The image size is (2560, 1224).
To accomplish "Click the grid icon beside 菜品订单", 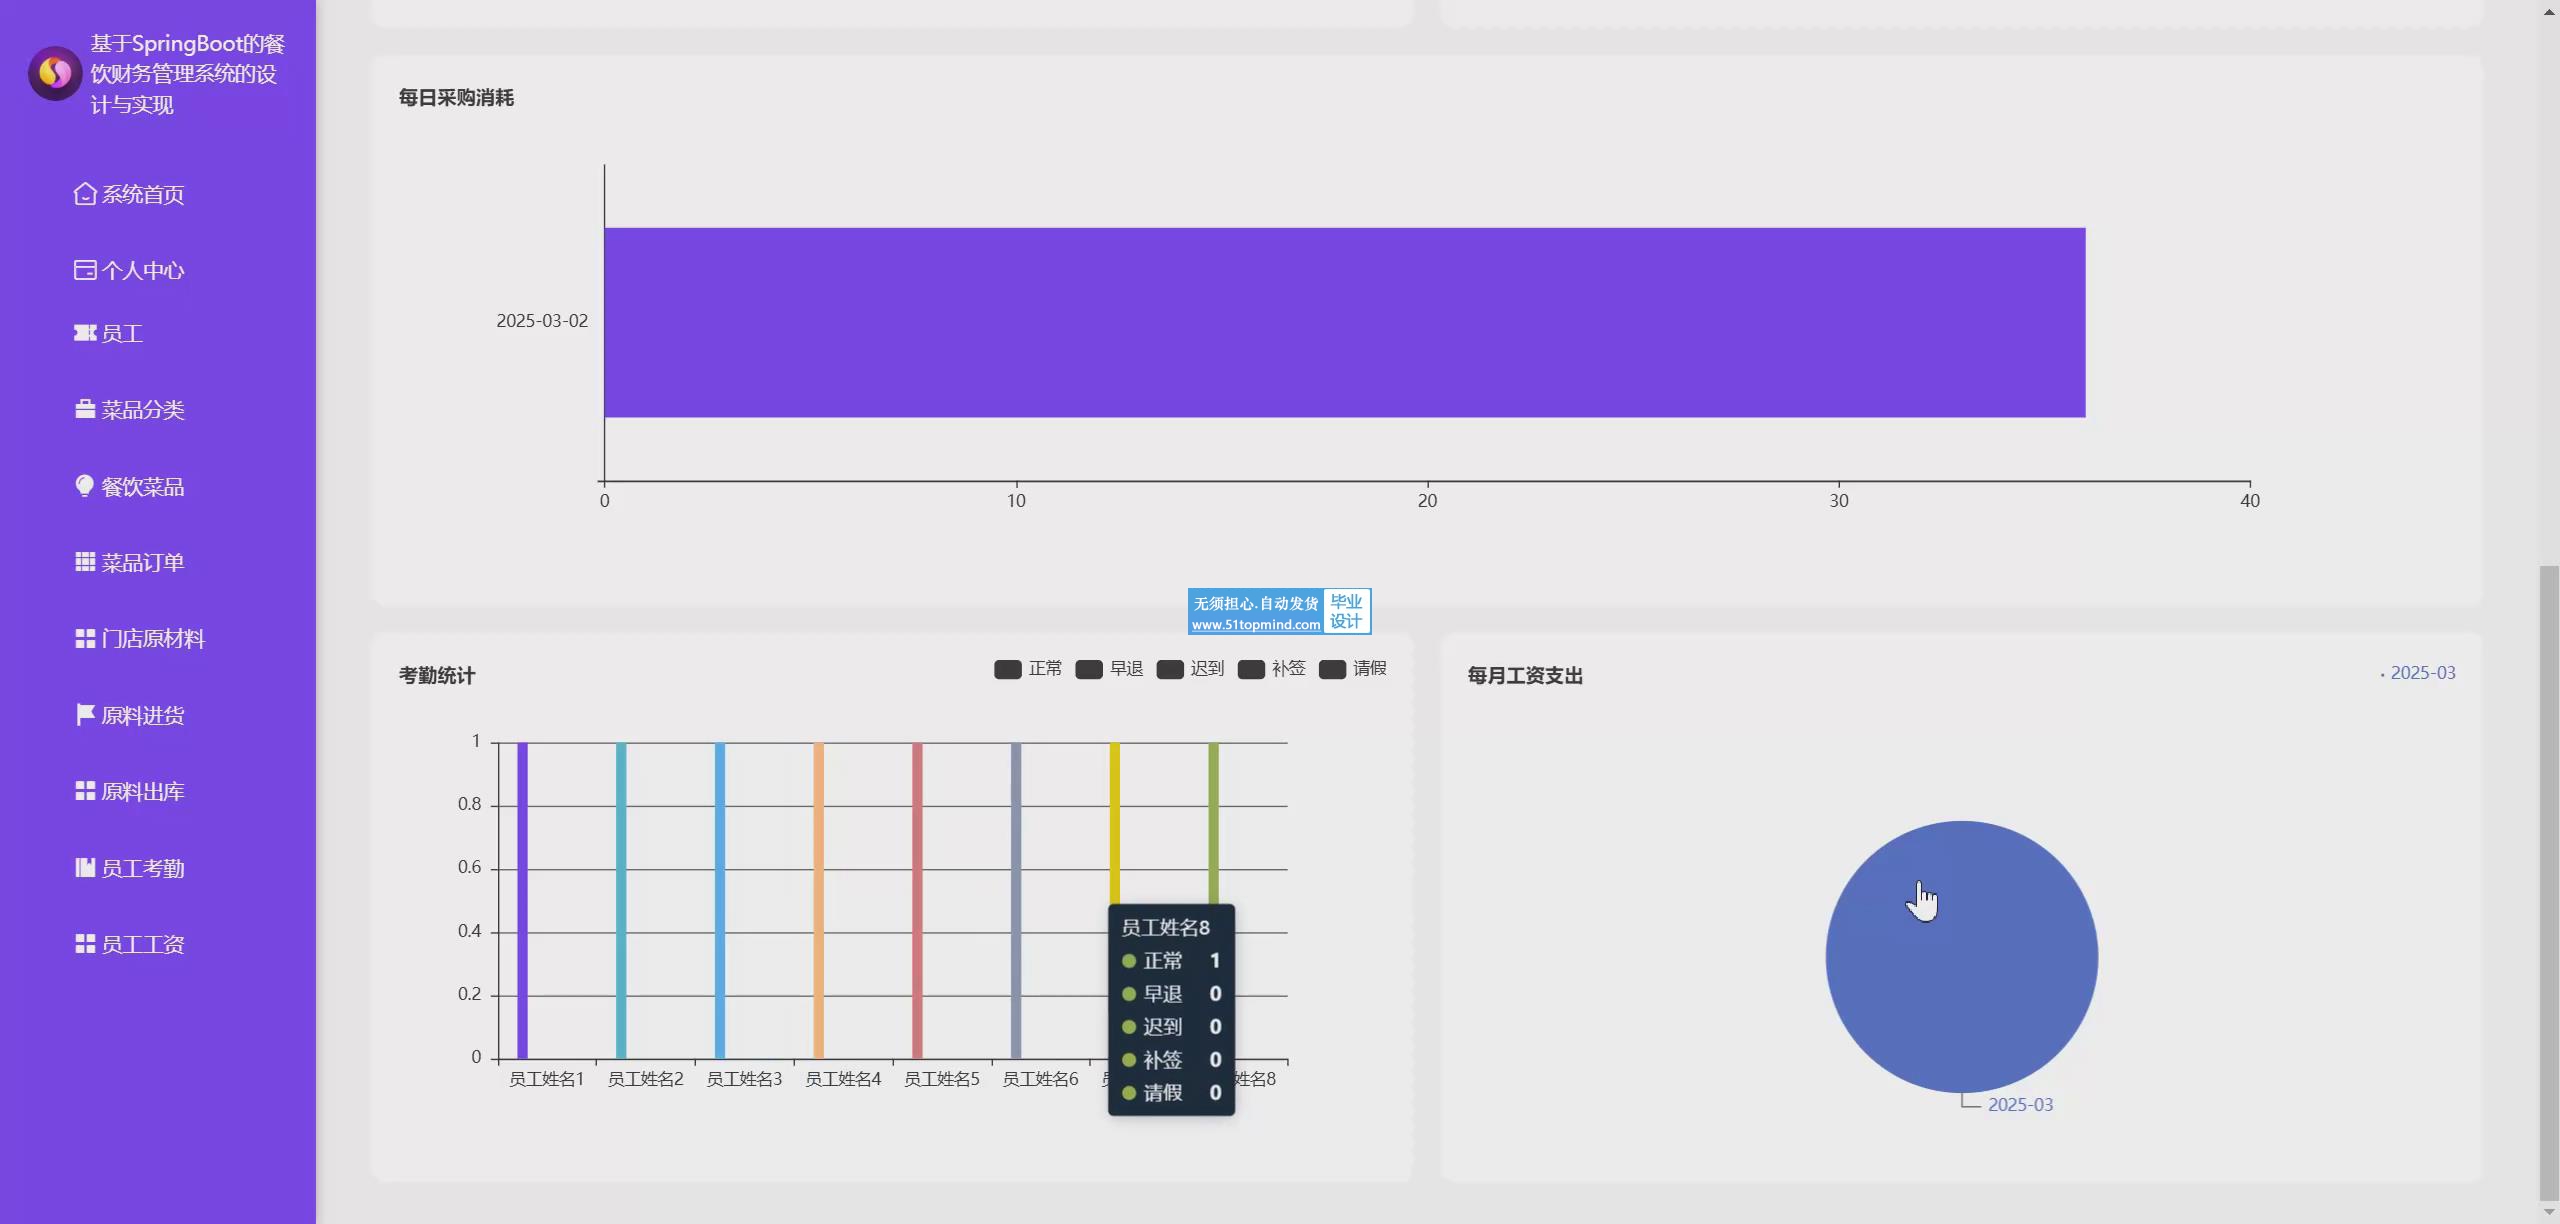I will [85, 562].
